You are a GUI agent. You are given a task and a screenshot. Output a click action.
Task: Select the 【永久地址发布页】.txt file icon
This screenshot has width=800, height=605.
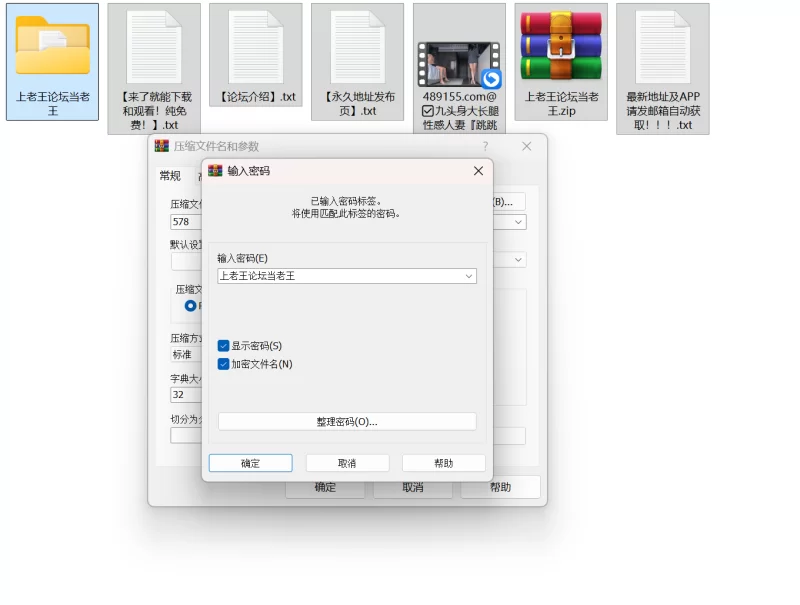pos(357,47)
